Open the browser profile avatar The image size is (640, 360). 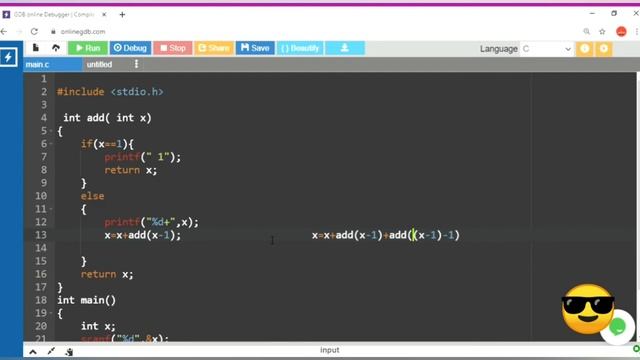click(x=621, y=31)
